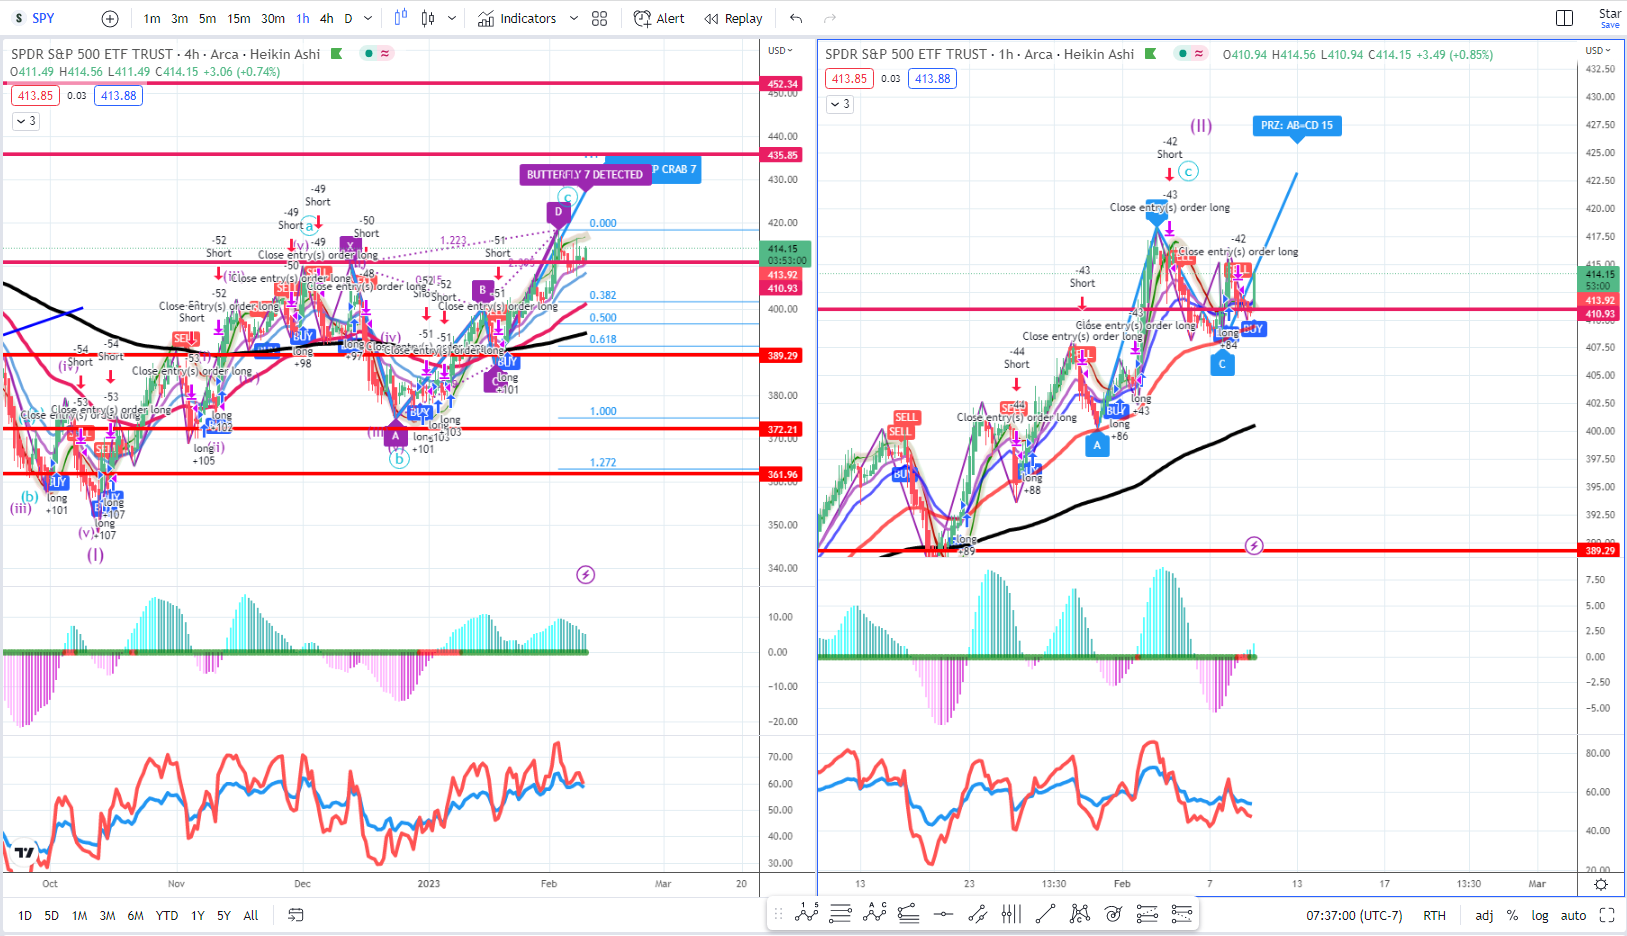
Task: Open the indicator templates grid icon
Action: 600,18
